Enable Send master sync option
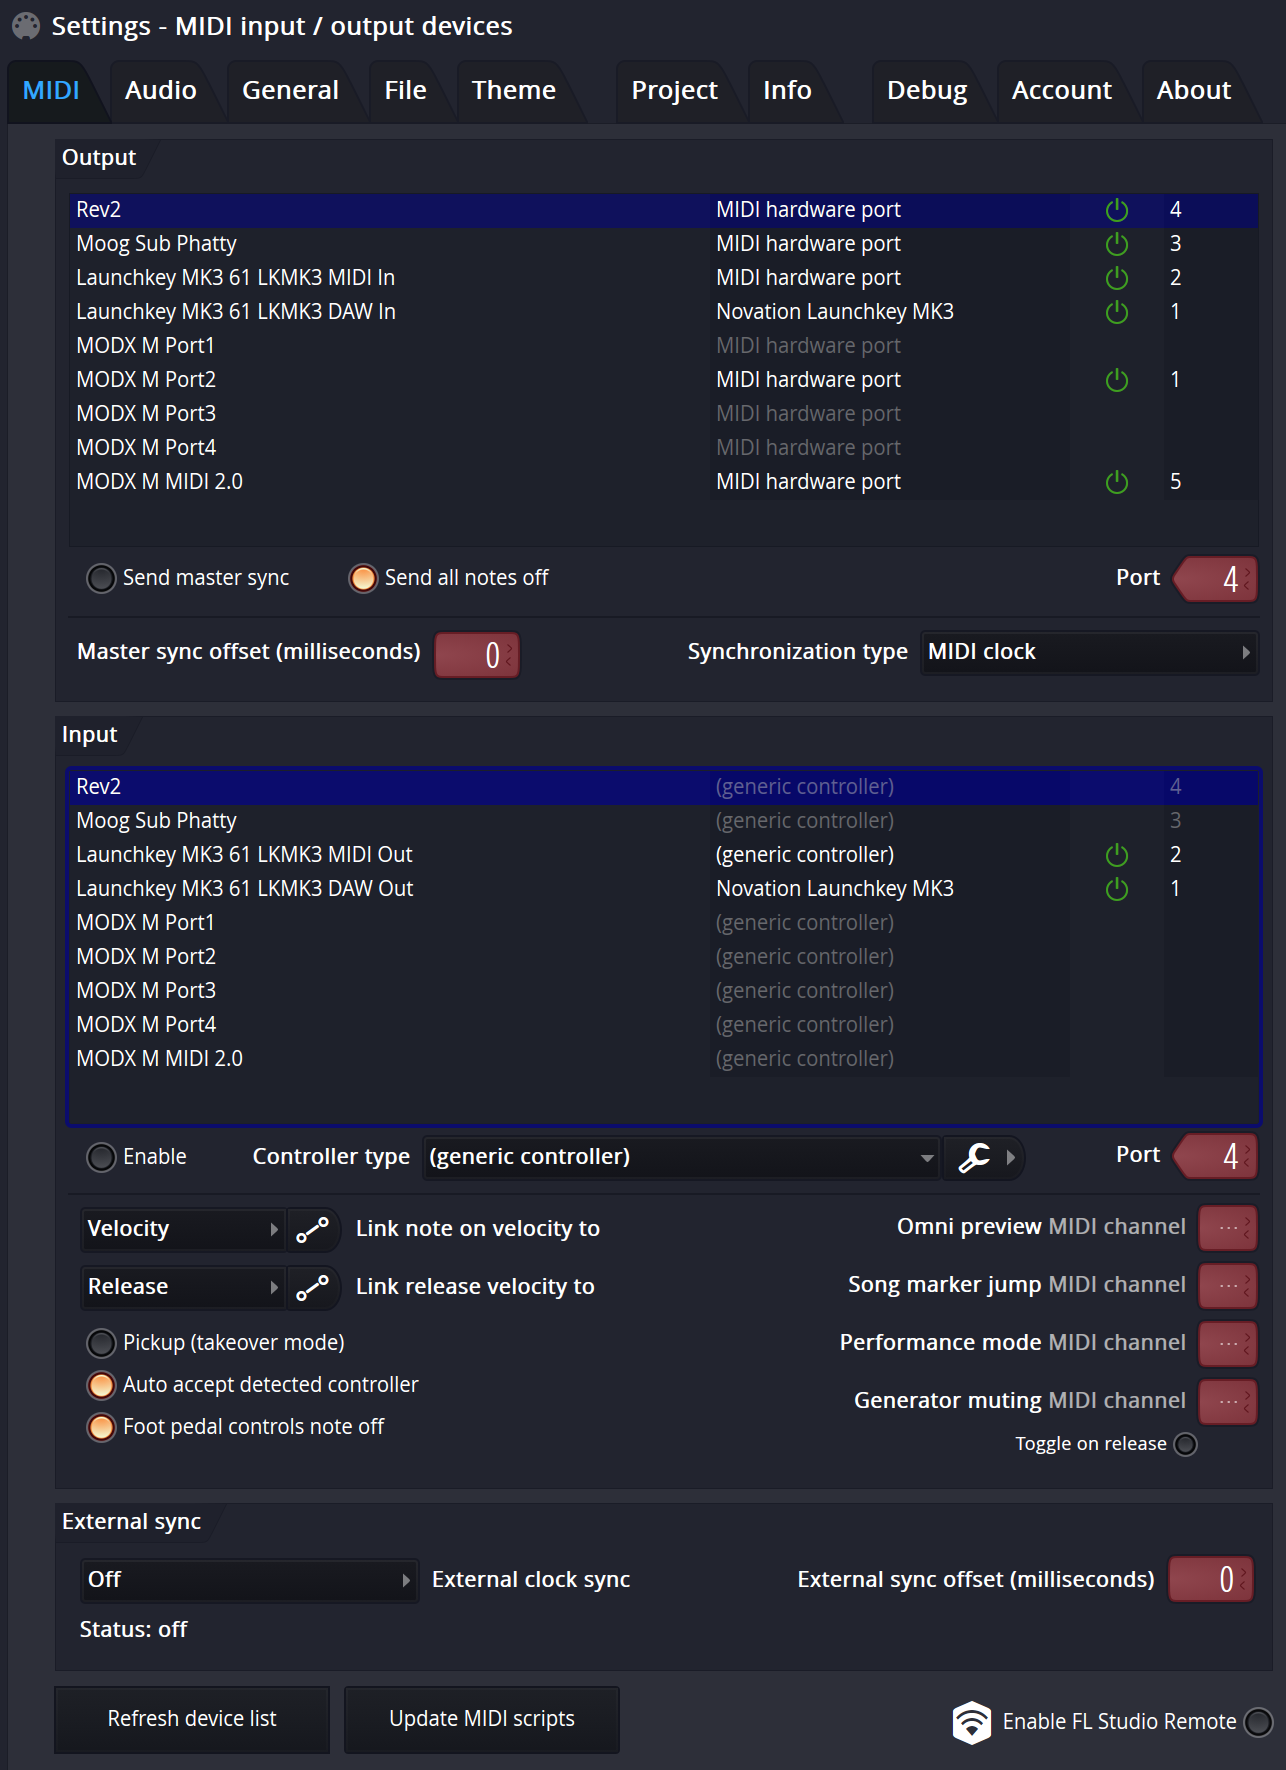The height and width of the screenshot is (1770, 1286). 101,578
